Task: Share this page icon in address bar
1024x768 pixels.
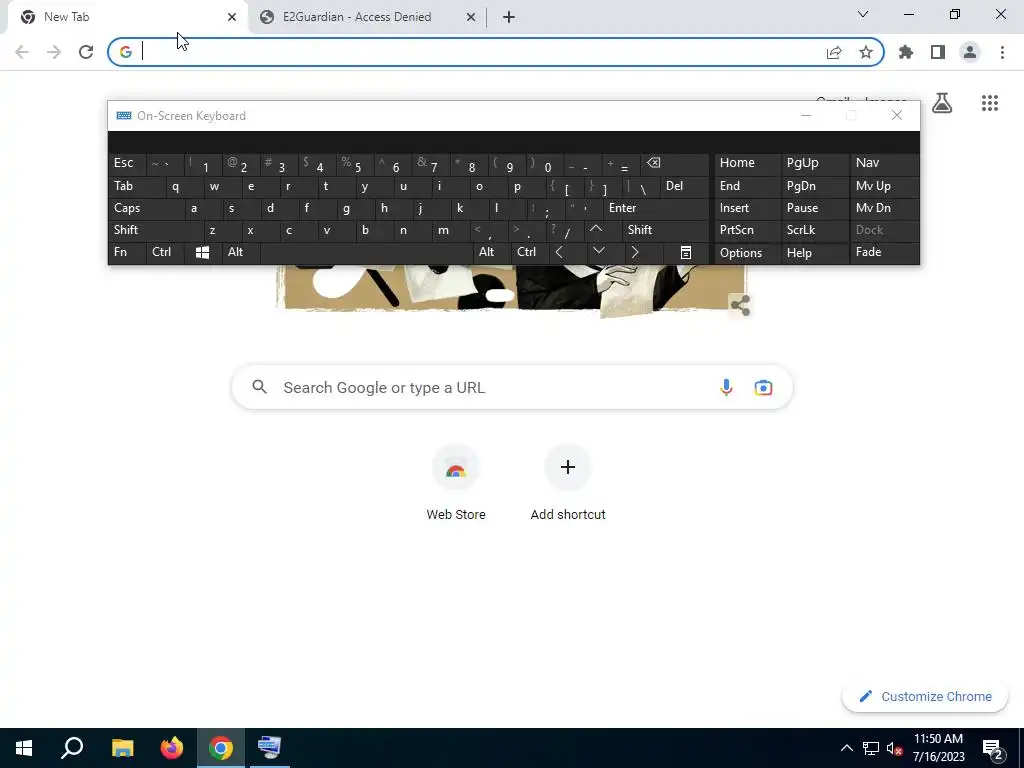Action: tap(834, 52)
